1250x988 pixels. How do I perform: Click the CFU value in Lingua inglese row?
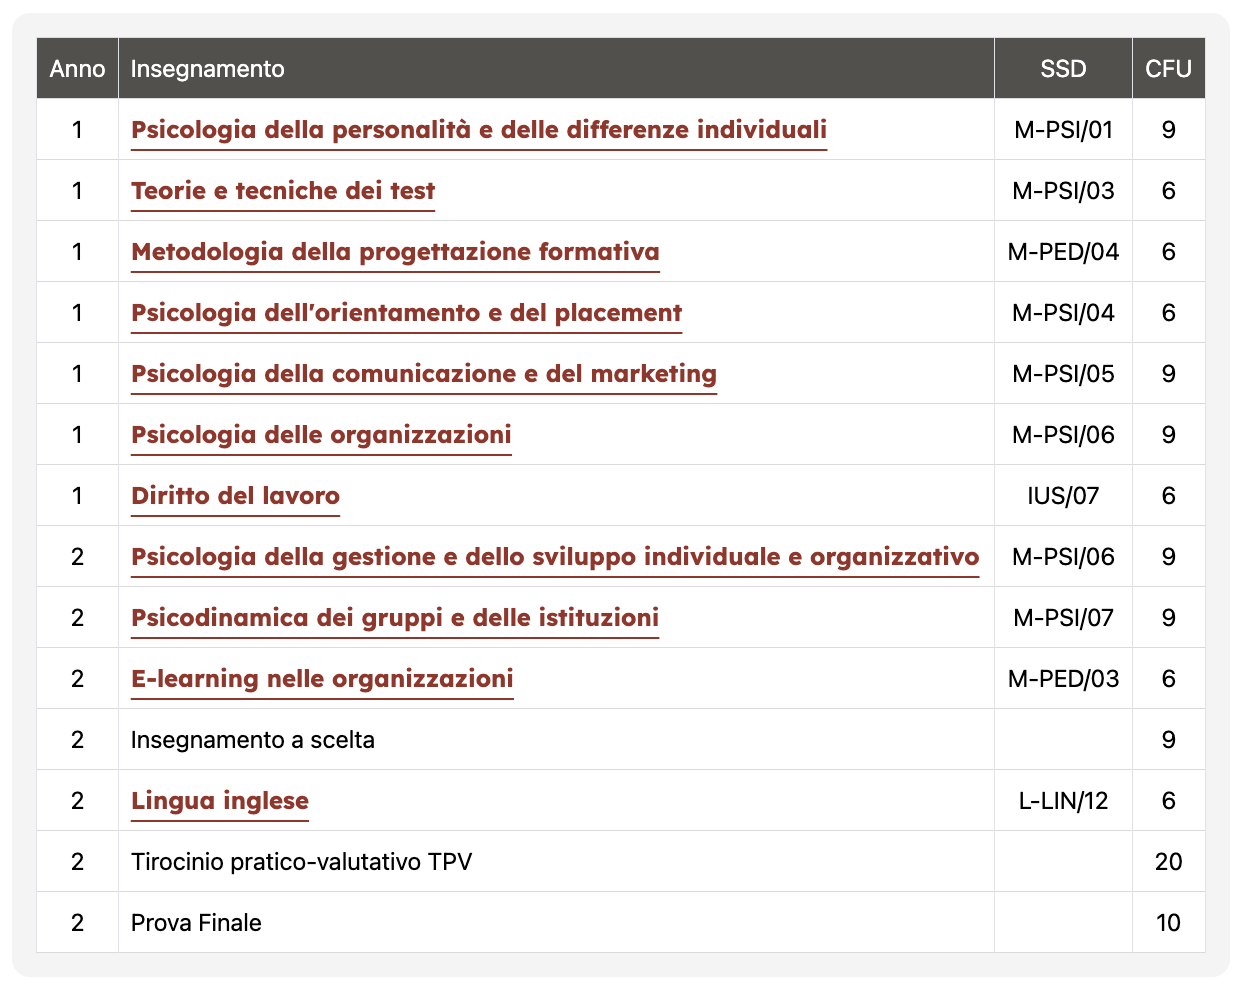coord(1168,801)
